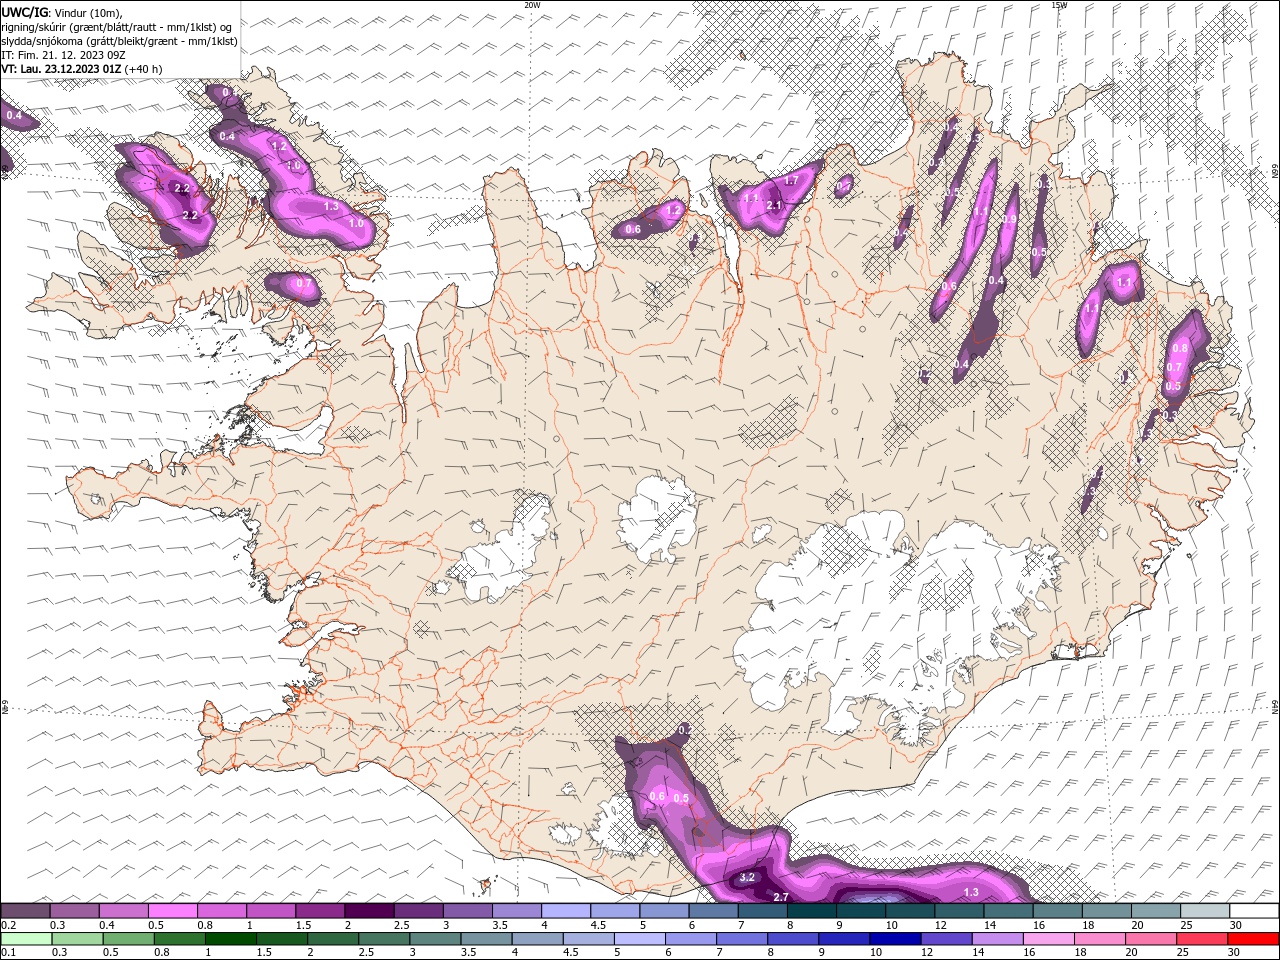Pick top legend swatch between 2 and 2.5

pyautogui.click(x=369, y=910)
